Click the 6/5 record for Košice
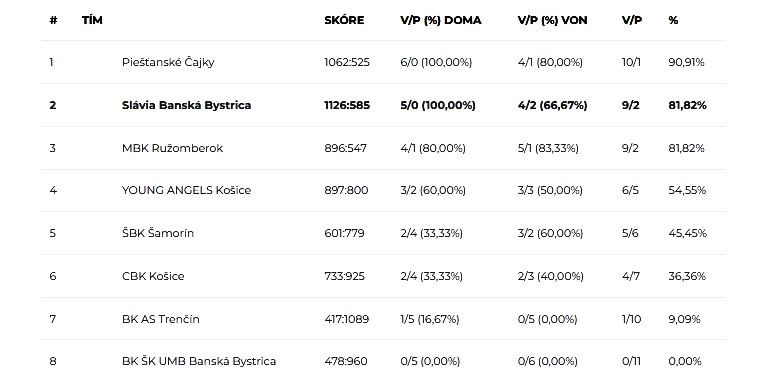This screenshot has width=764, height=384. point(630,190)
